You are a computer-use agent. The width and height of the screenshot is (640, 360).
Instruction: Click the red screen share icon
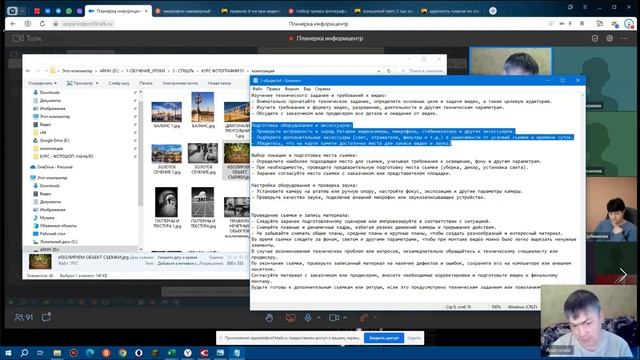tap(291, 318)
